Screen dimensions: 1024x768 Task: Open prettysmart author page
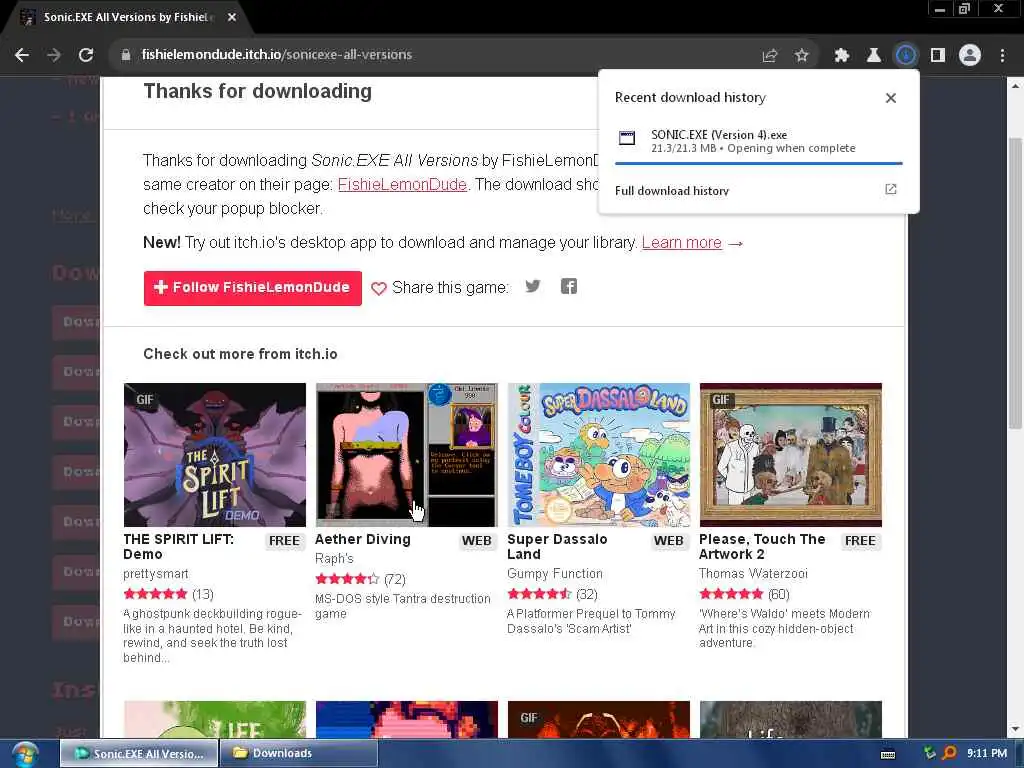pos(155,574)
